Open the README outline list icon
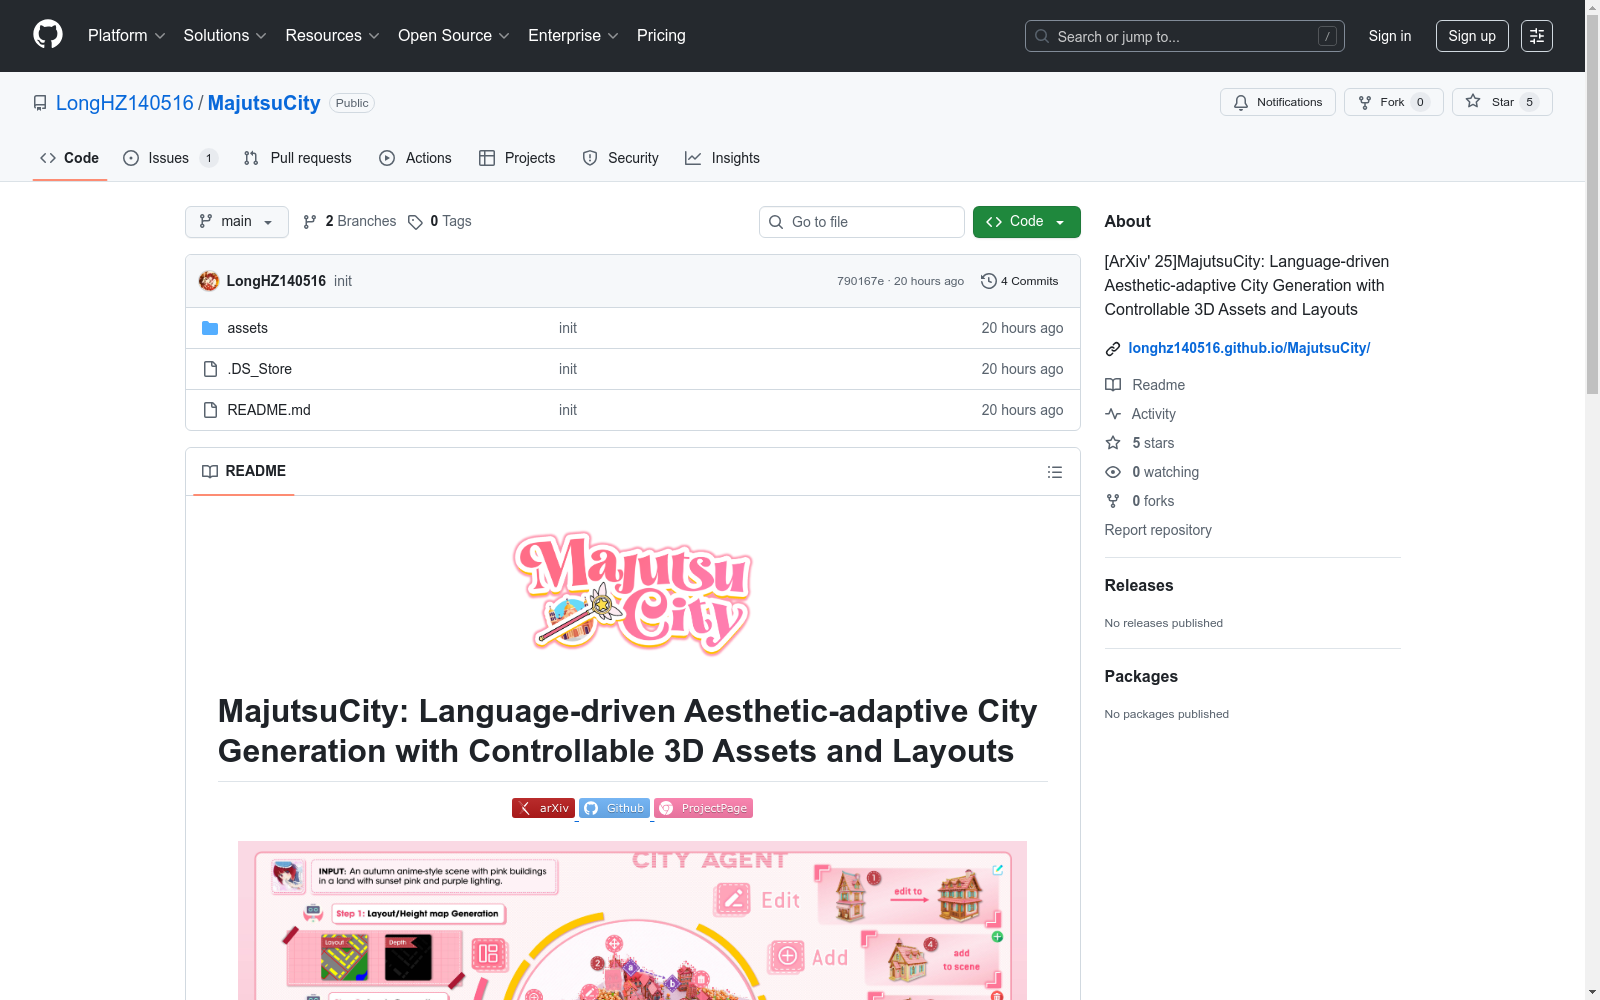The image size is (1600, 1000). 1055,472
